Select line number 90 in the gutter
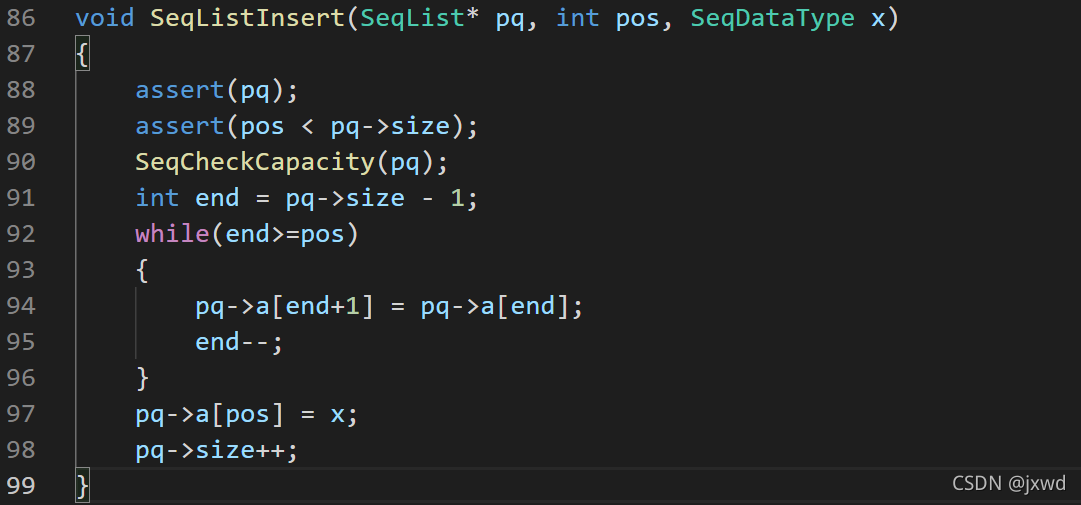The image size is (1081, 505). point(20,162)
